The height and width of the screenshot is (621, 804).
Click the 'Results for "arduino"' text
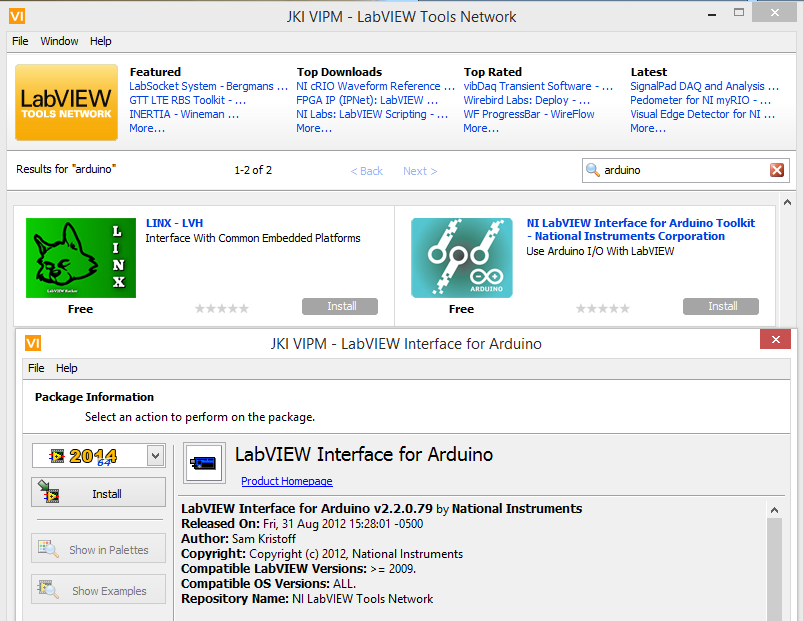pos(66,169)
